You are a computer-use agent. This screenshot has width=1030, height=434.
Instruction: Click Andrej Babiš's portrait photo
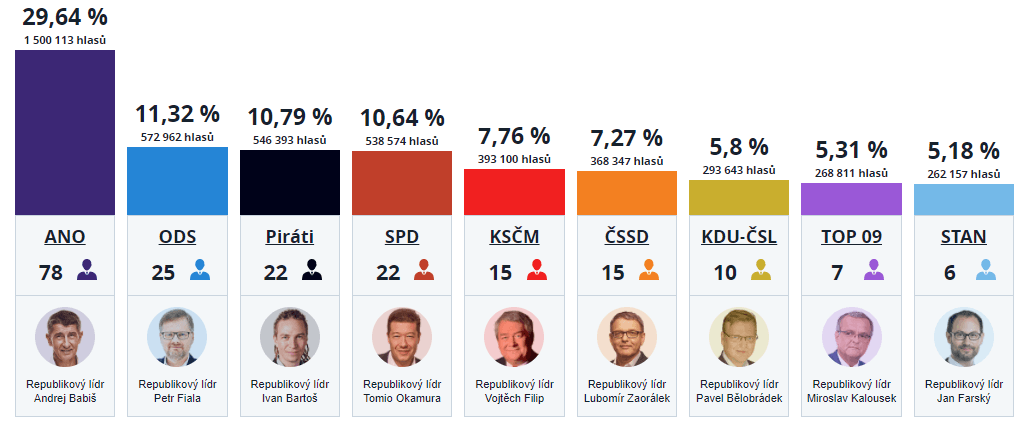(65, 337)
